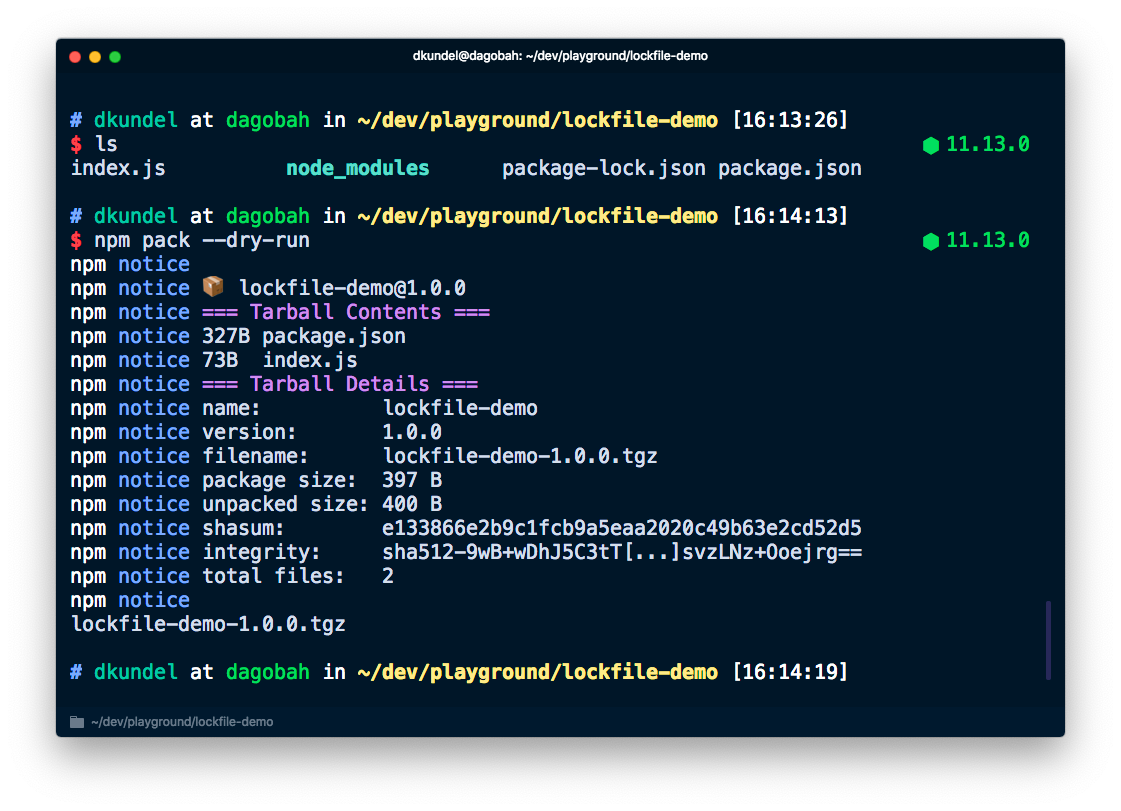Image resolution: width=1121 pixels, height=811 pixels.
Task: Click the terminal scrollbar thumb on the right
Action: coord(1048,640)
